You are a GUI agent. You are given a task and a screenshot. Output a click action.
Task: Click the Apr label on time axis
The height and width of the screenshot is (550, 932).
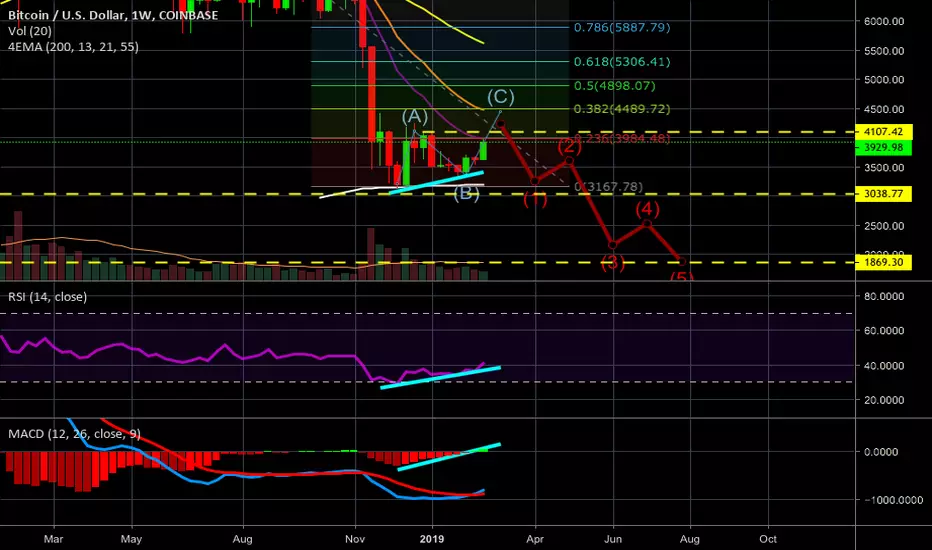[x=535, y=539]
